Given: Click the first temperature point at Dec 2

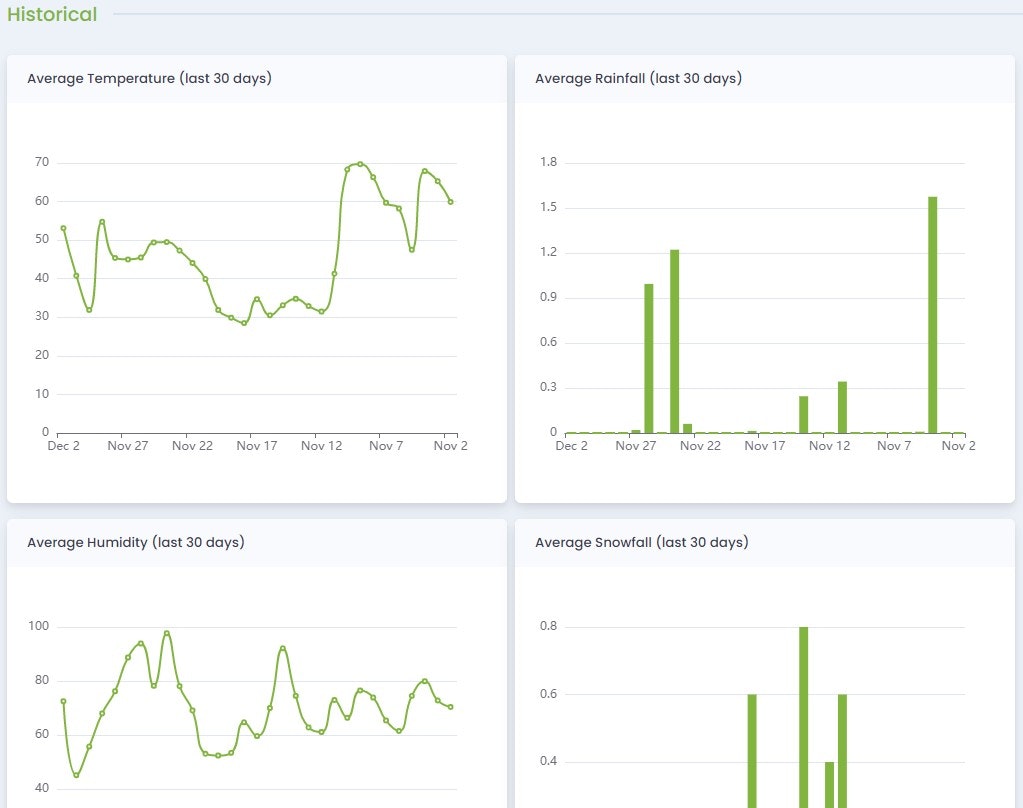Looking at the screenshot, I should pos(63,228).
